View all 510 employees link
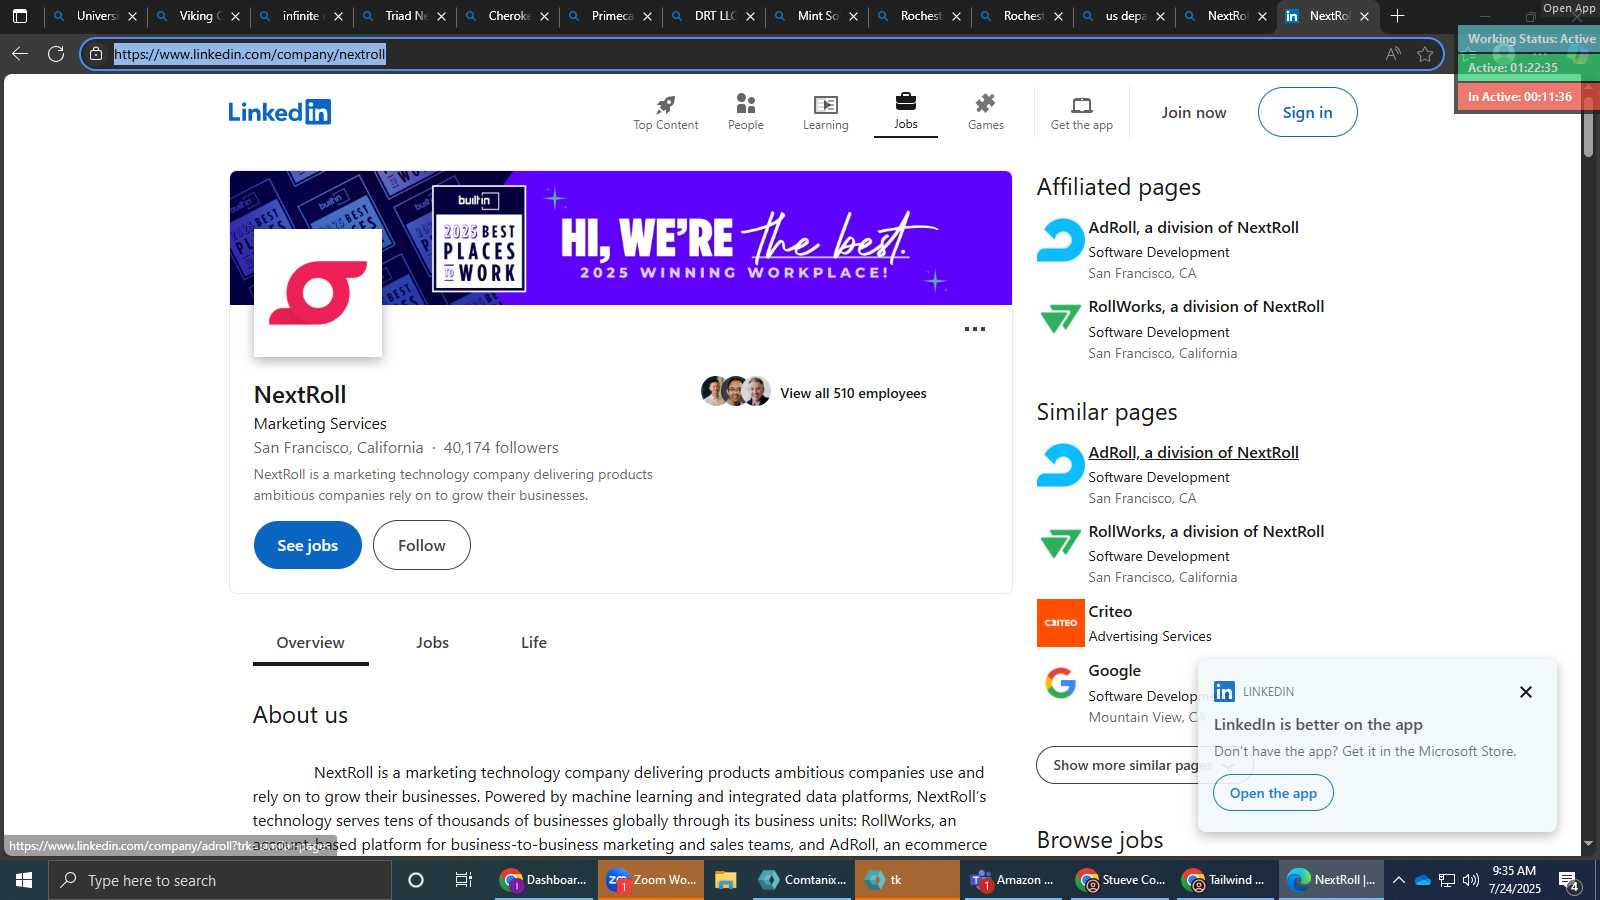The width and height of the screenshot is (1600, 900). point(853,393)
